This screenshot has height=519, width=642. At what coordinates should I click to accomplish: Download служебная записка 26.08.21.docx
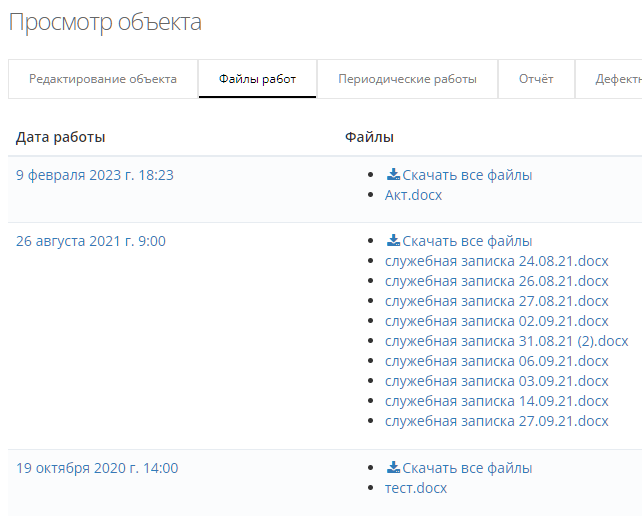point(496,281)
